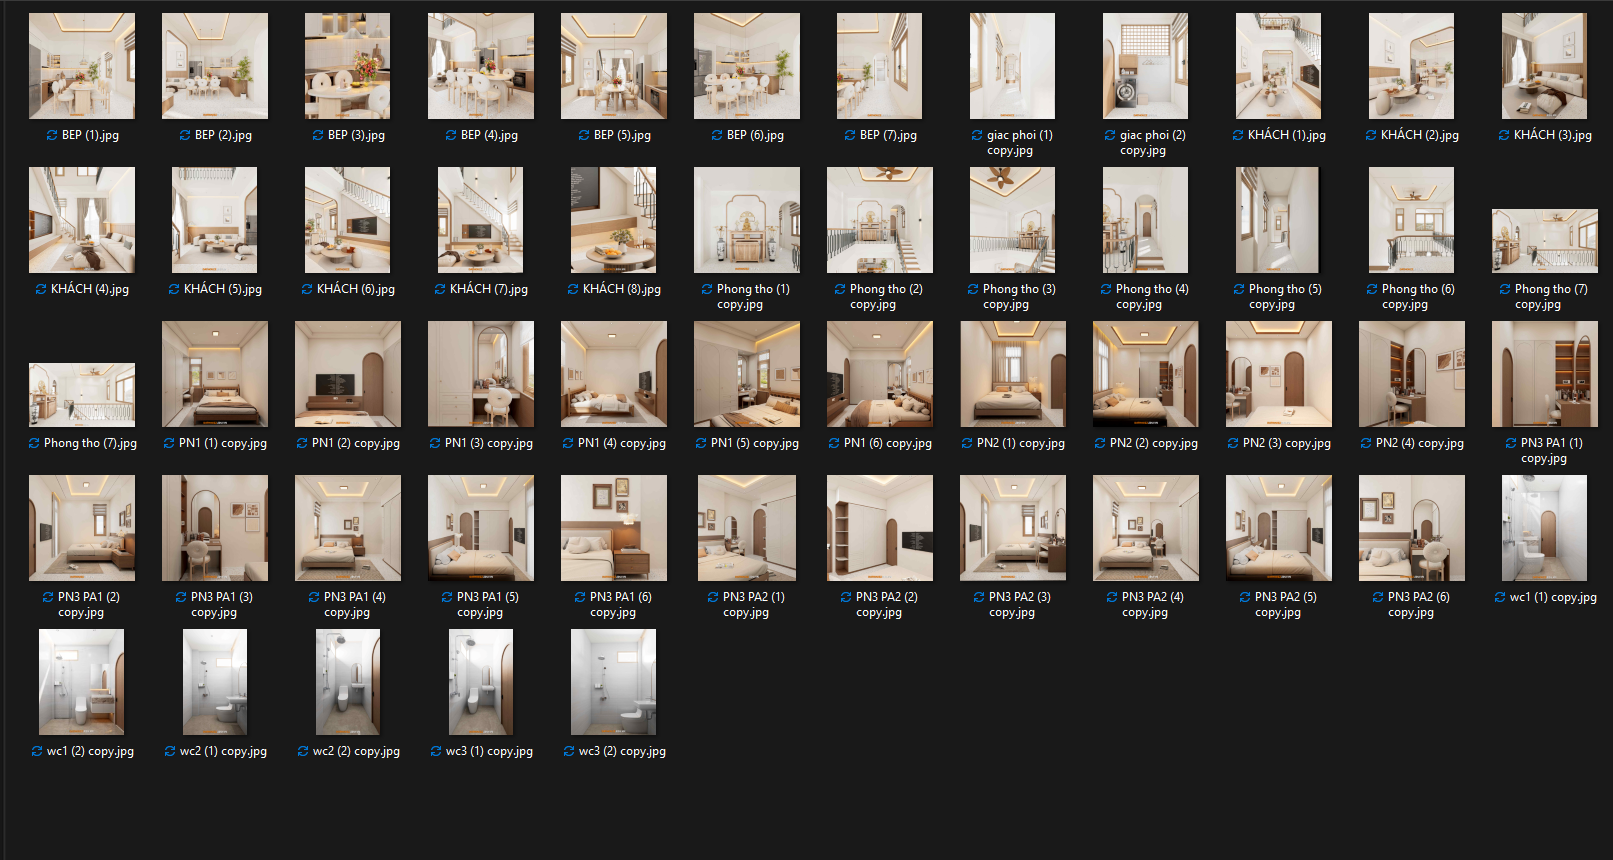Select the BEP (1).jpg thumbnail
This screenshot has width=1613, height=860.
click(82, 66)
